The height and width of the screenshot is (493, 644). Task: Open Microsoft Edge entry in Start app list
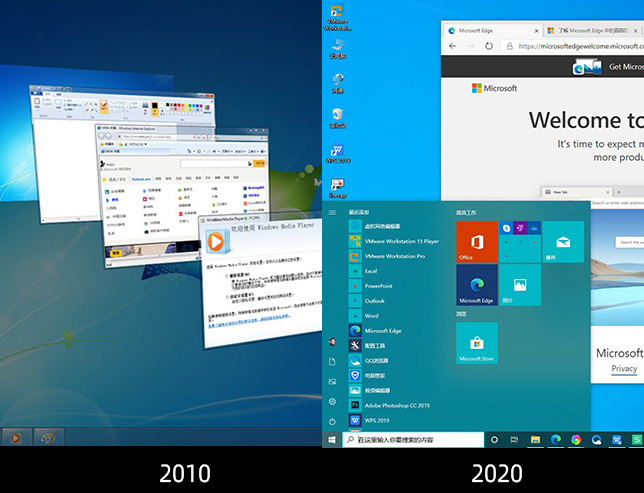tap(375, 331)
